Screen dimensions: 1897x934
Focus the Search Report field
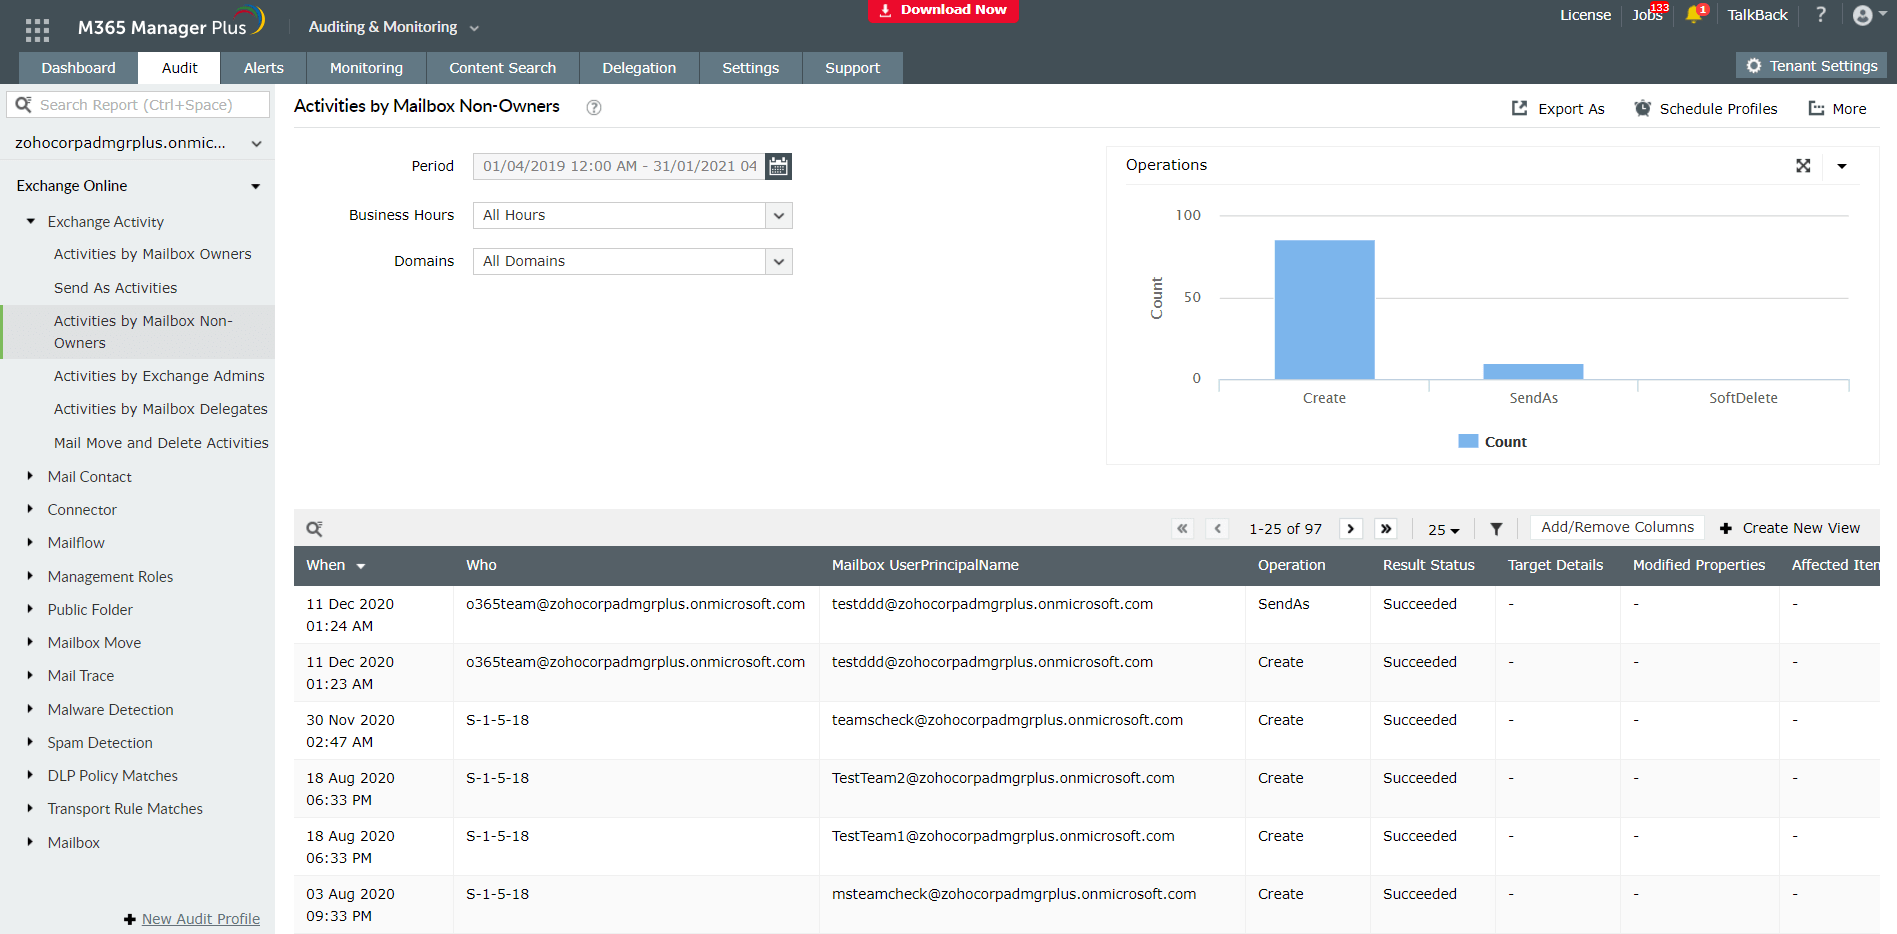[138, 105]
